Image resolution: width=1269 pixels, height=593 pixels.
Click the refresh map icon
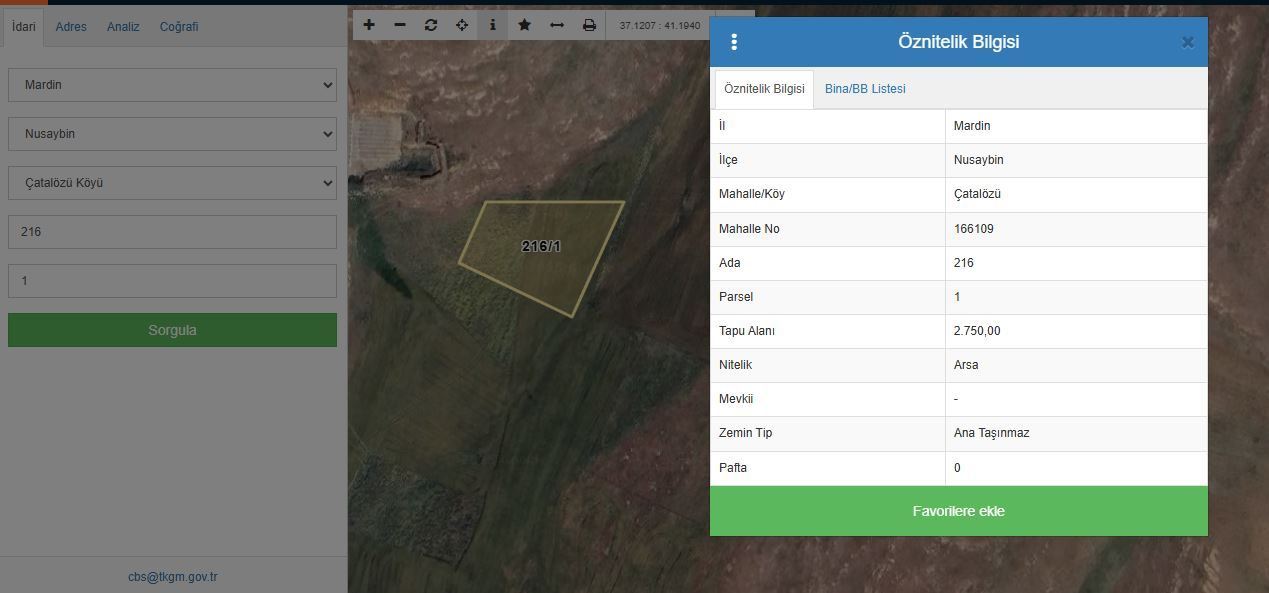tap(431, 25)
